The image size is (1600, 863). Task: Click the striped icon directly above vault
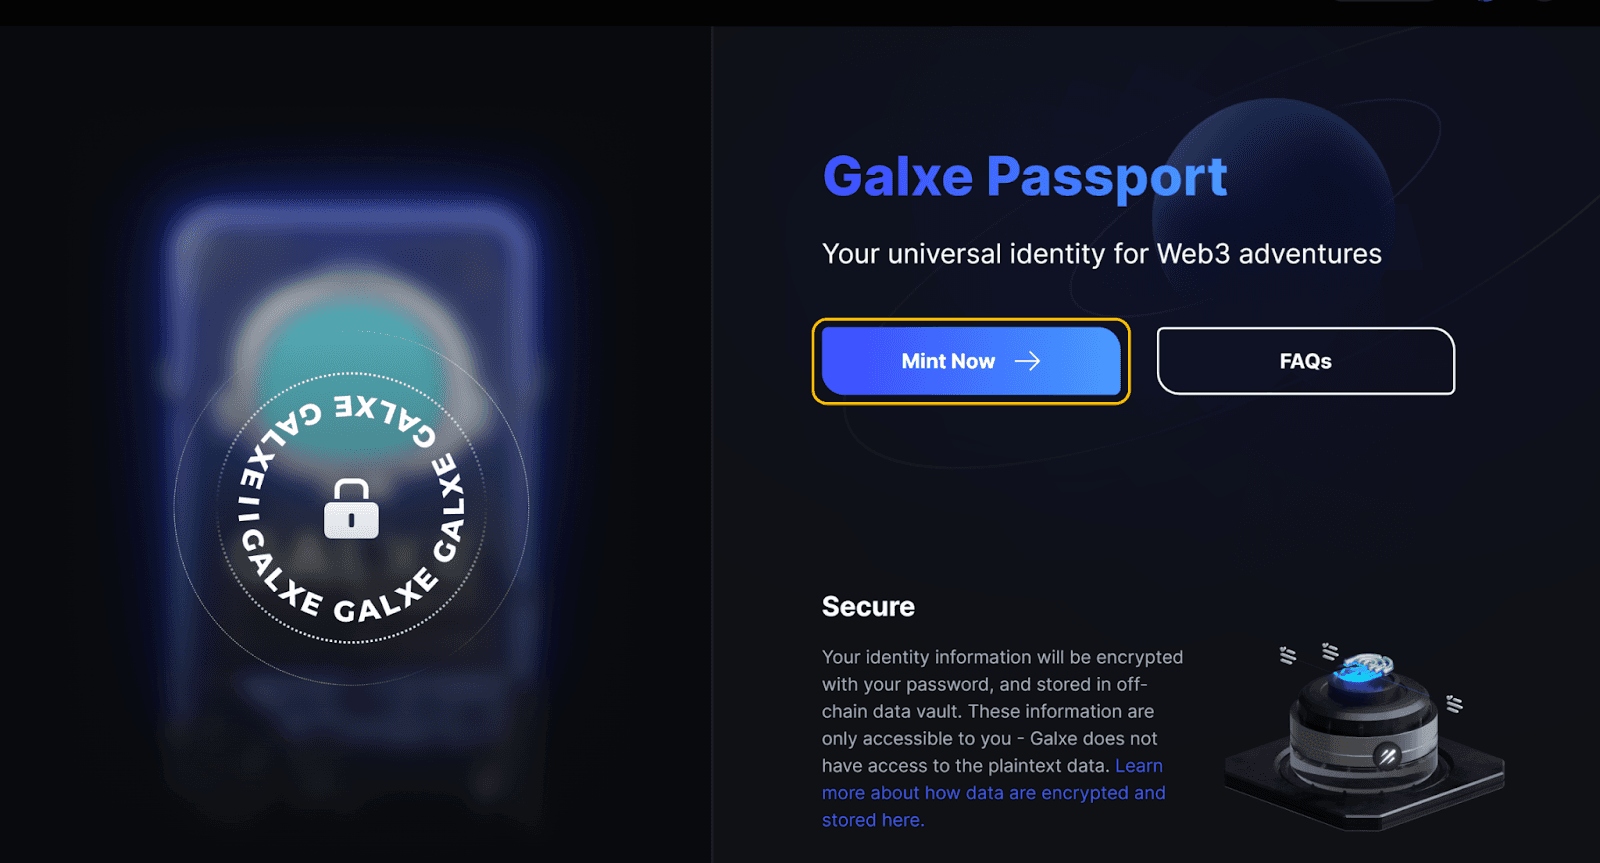1330,652
